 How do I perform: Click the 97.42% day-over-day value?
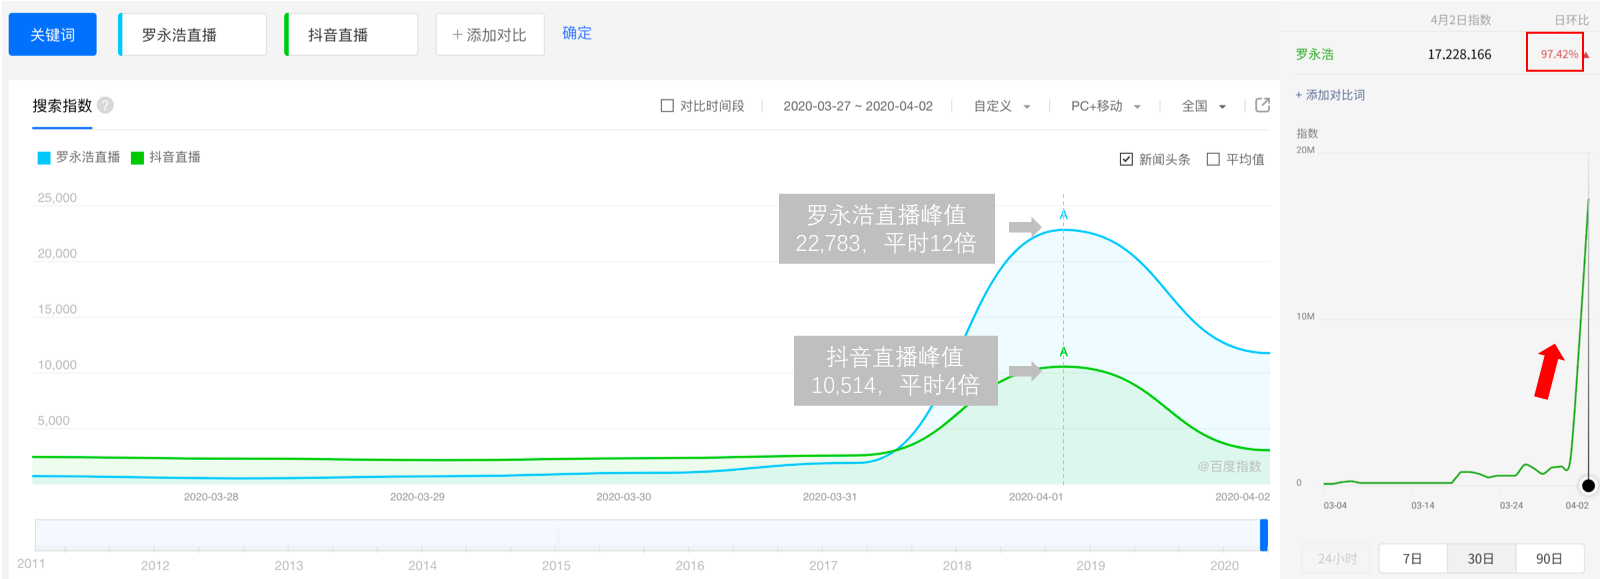pyautogui.click(x=1559, y=54)
